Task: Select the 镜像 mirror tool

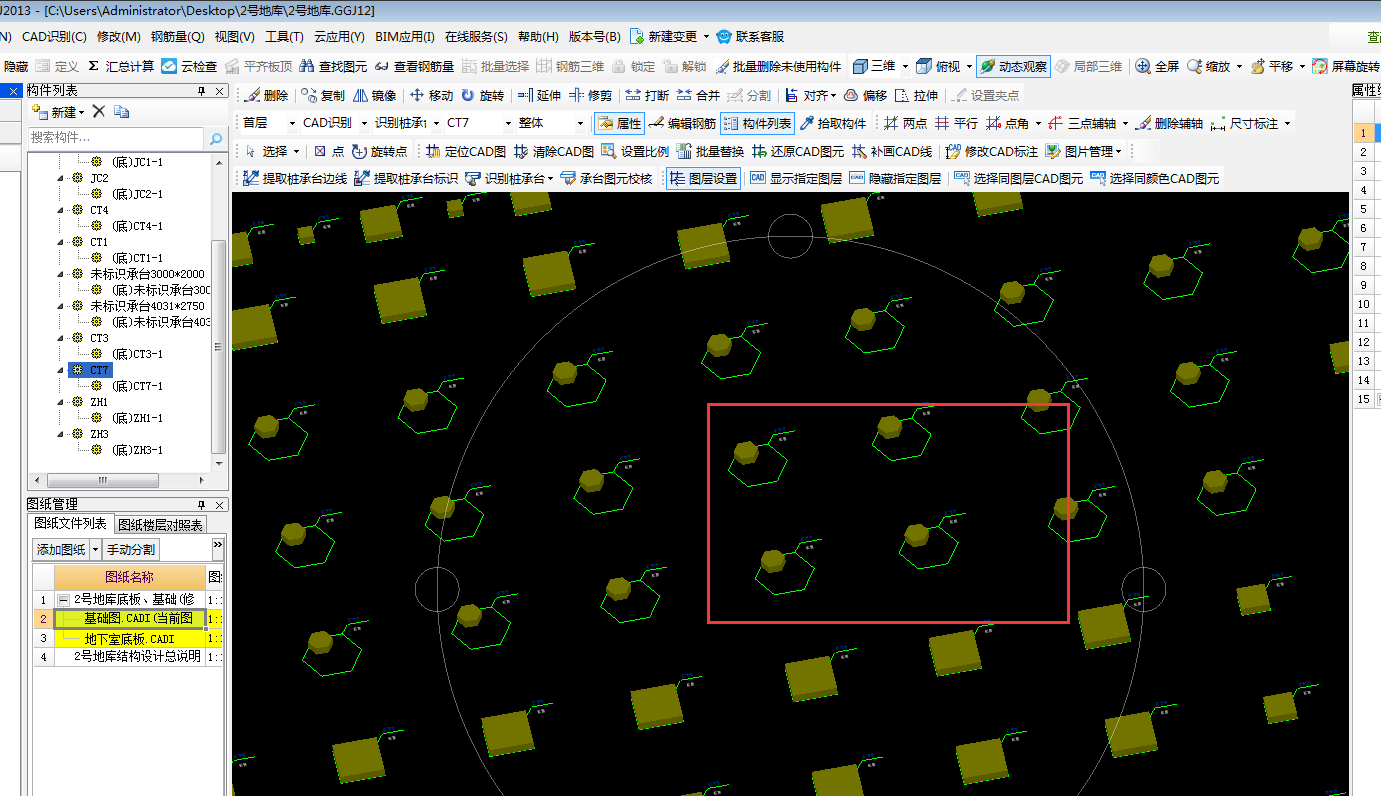Action: click(x=374, y=96)
